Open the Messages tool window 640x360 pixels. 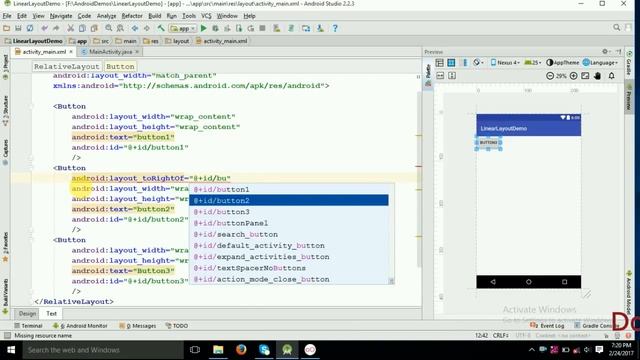pos(138,326)
